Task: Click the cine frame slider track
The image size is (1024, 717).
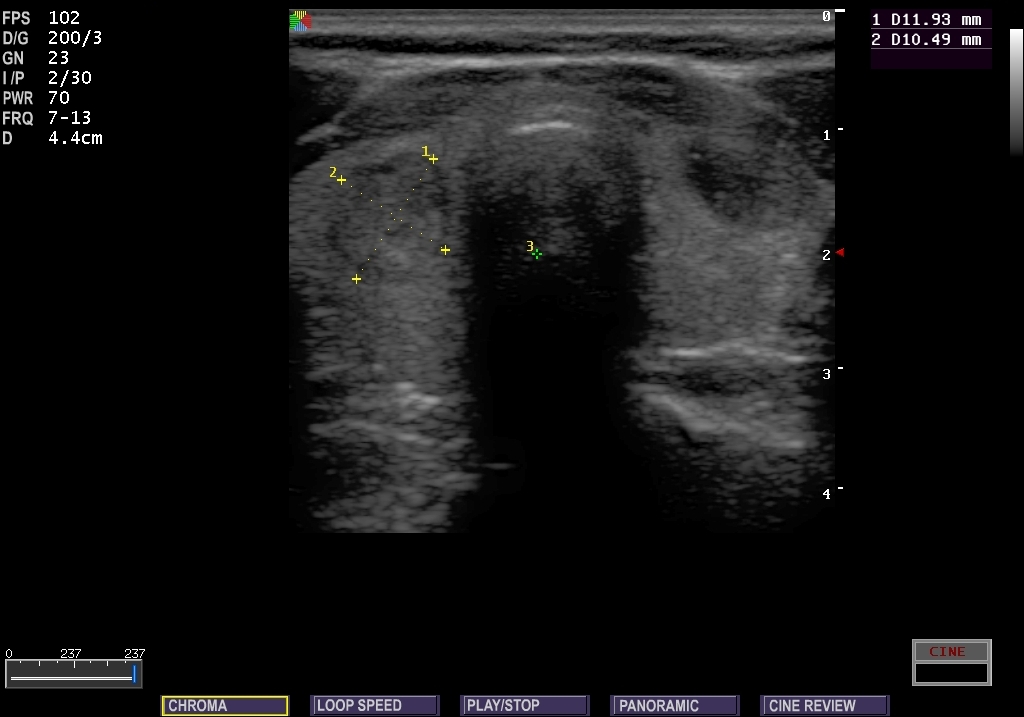Action: pyautogui.click(x=72, y=678)
